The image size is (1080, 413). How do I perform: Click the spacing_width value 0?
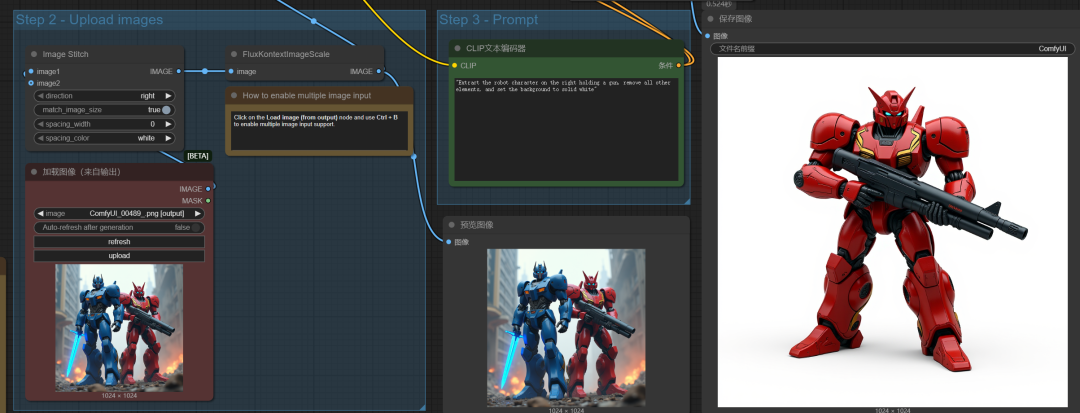click(152, 125)
